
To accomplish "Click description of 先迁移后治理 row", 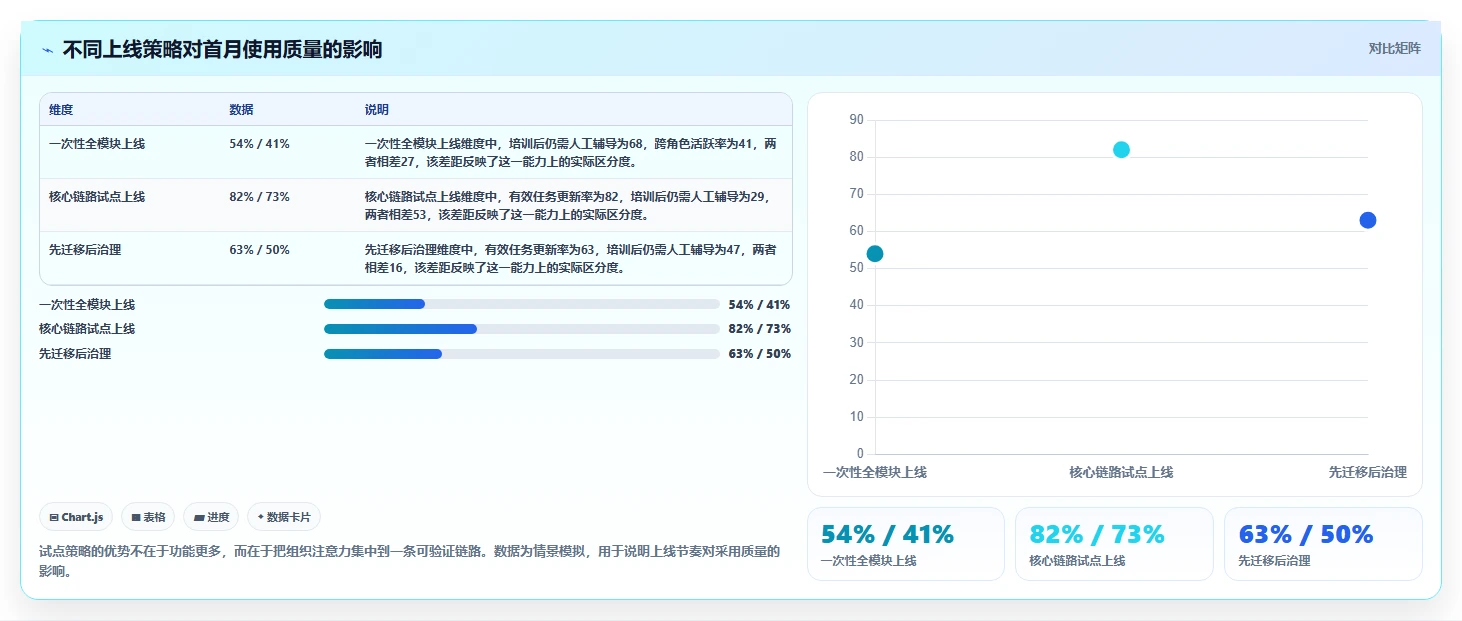I will click(571, 258).
